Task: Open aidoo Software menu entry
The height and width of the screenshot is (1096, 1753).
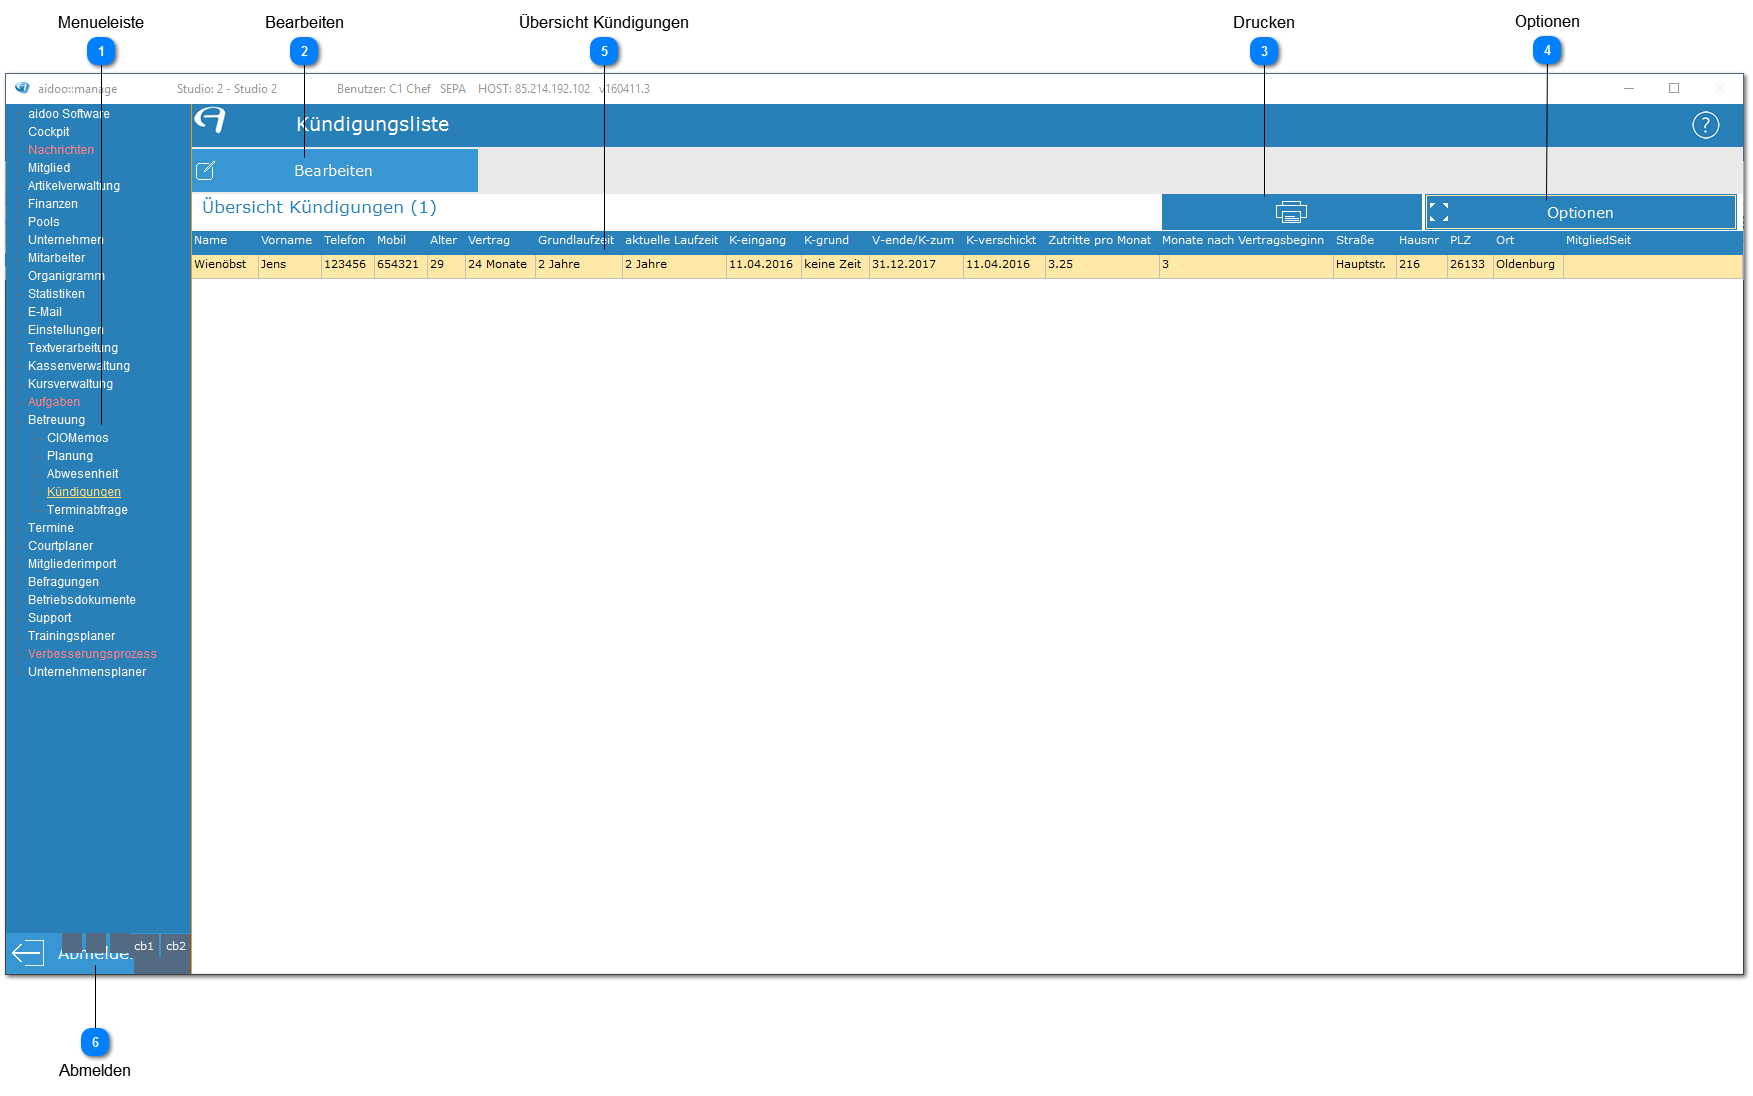Action: click(x=69, y=114)
